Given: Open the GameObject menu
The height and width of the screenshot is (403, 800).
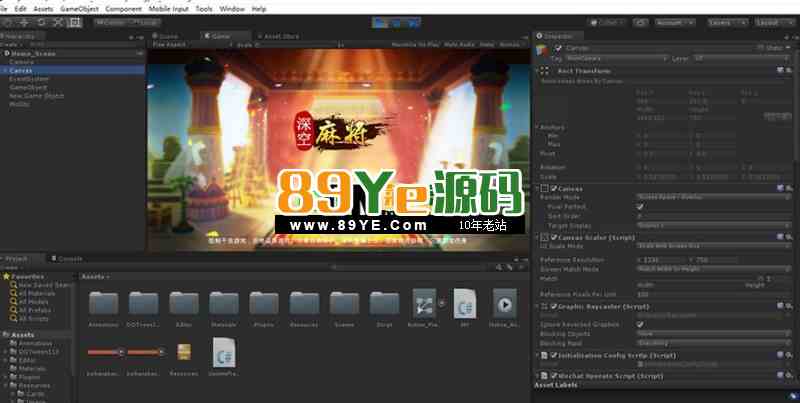Looking at the screenshot, I should pos(79,9).
